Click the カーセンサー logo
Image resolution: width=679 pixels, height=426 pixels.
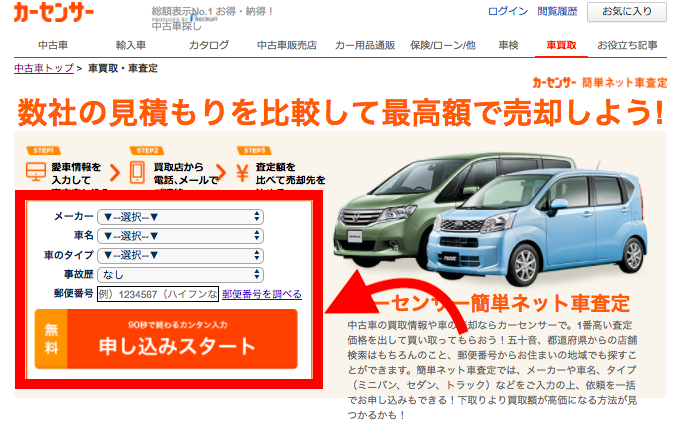tap(54, 12)
